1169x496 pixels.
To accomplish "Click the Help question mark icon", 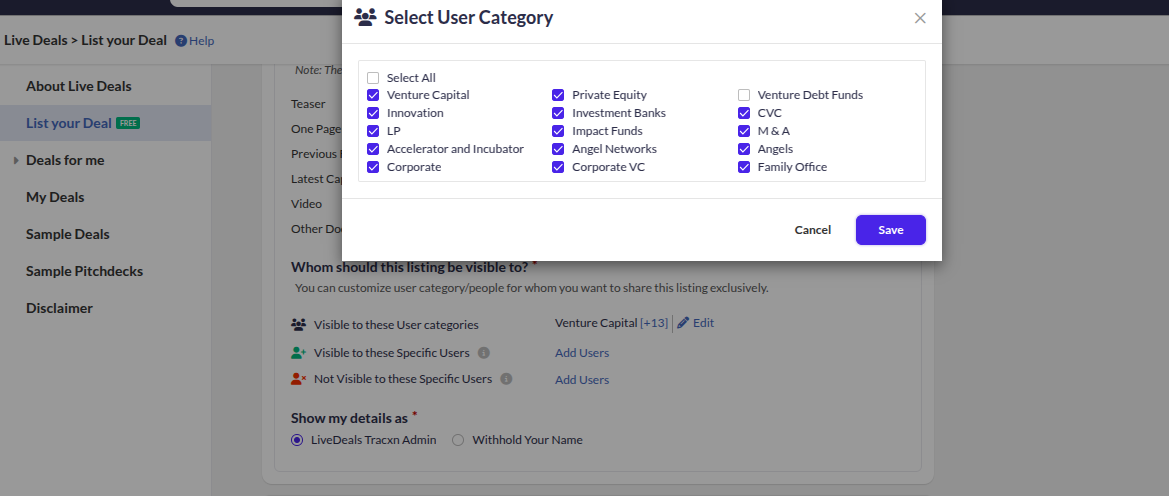I will click(181, 41).
